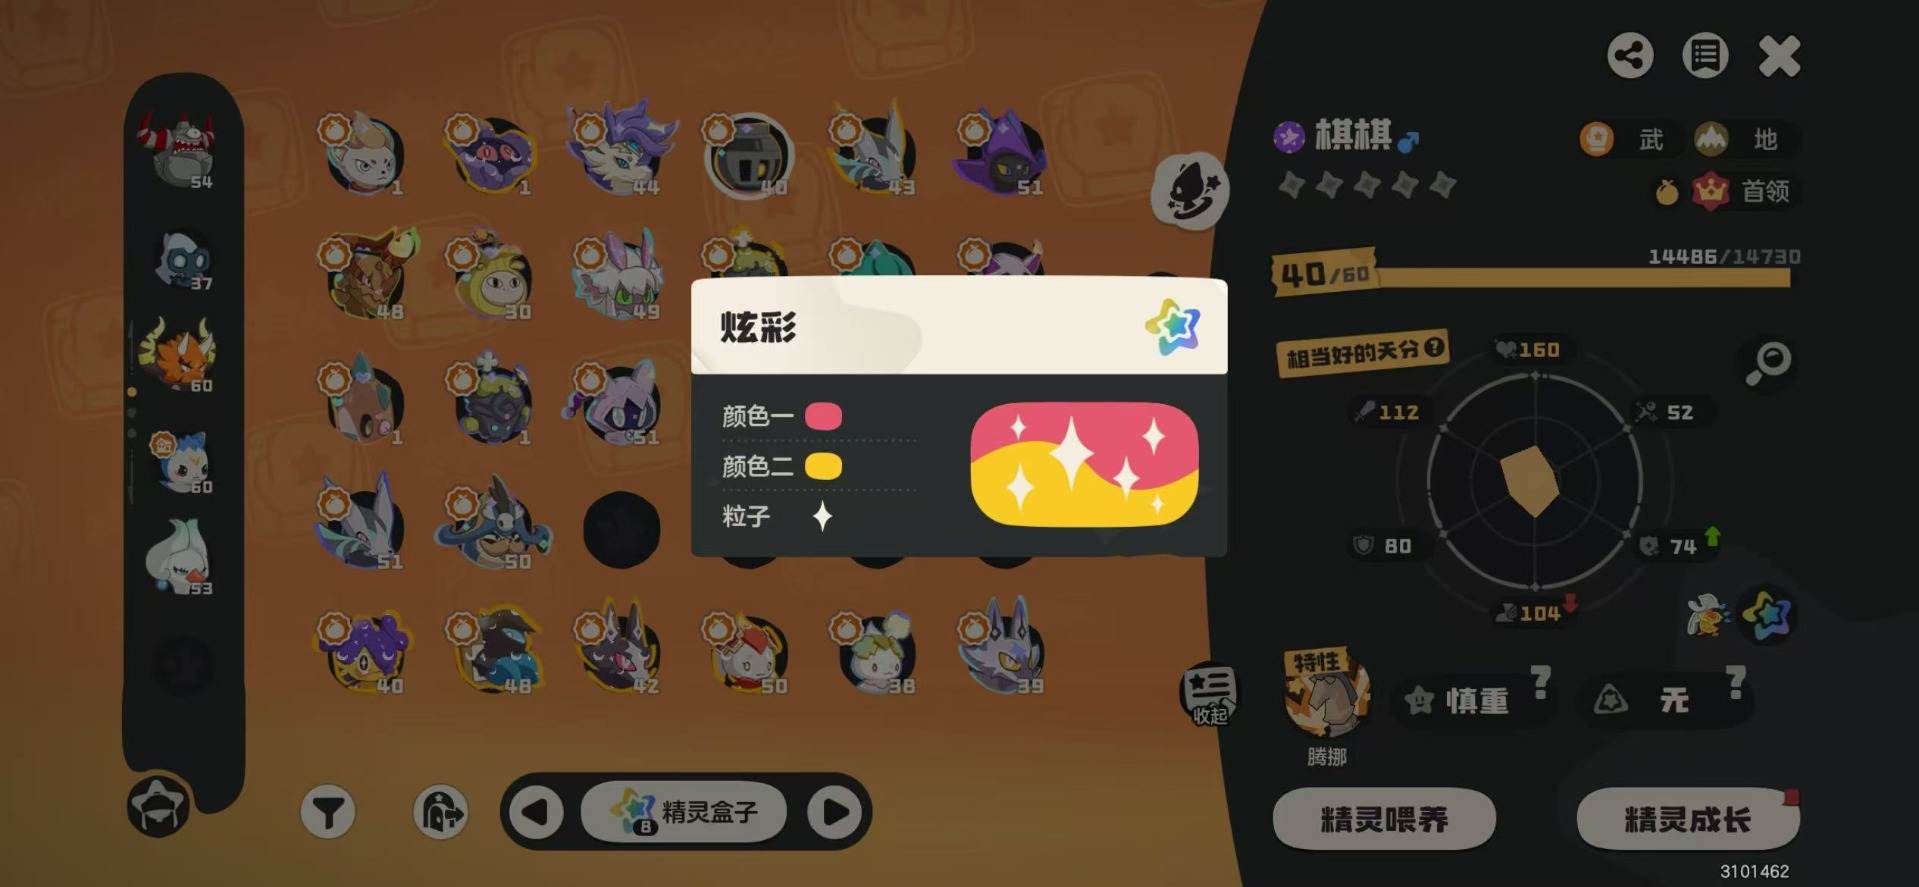1919x887 pixels.
Task: Click the 颜色一 pink color swatch
Action: tap(824, 416)
